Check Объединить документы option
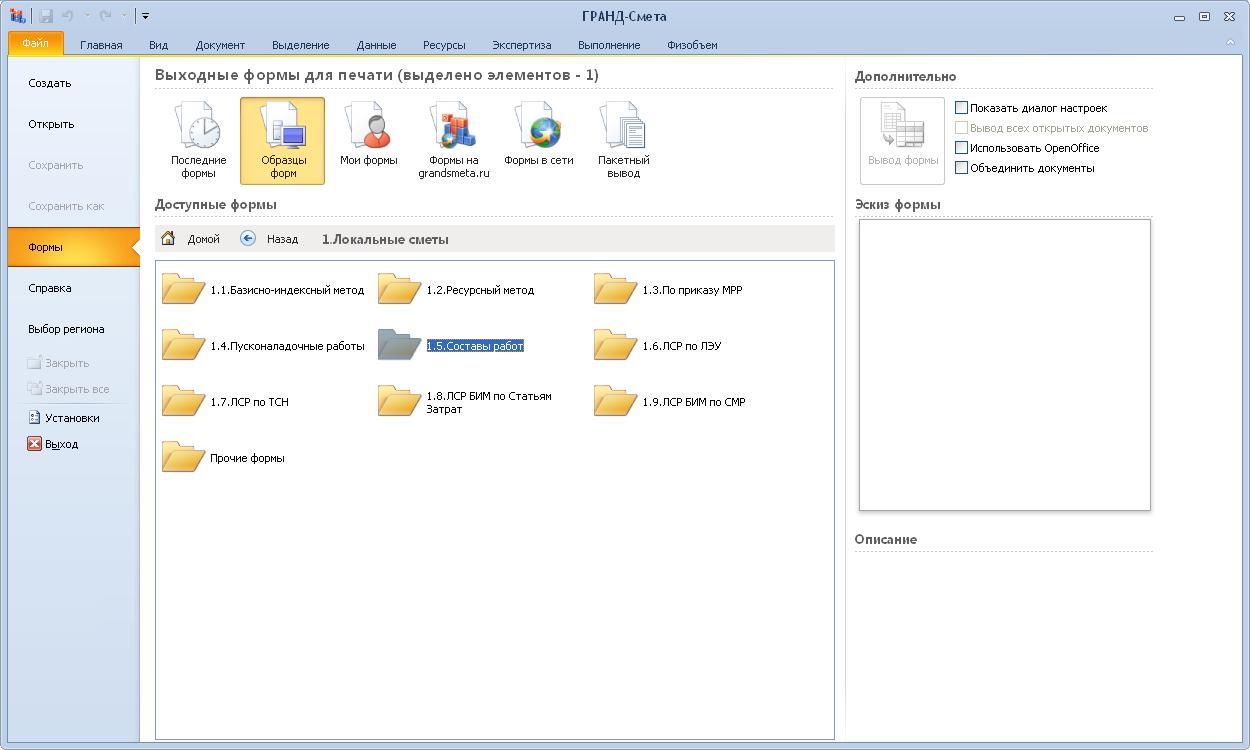Image resolution: width=1250 pixels, height=750 pixels. pos(962,168)
